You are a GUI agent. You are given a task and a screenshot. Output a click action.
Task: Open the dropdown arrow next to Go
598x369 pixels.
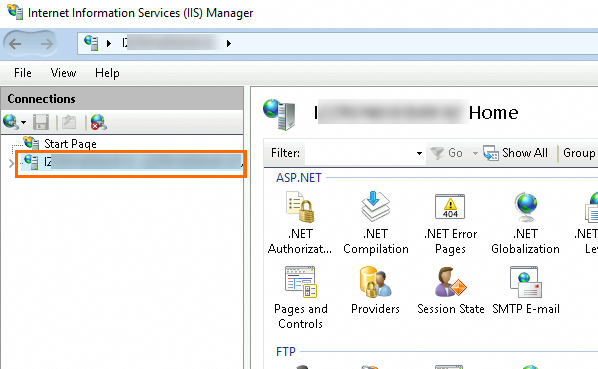pyautogui.click(x=475, y=153)
